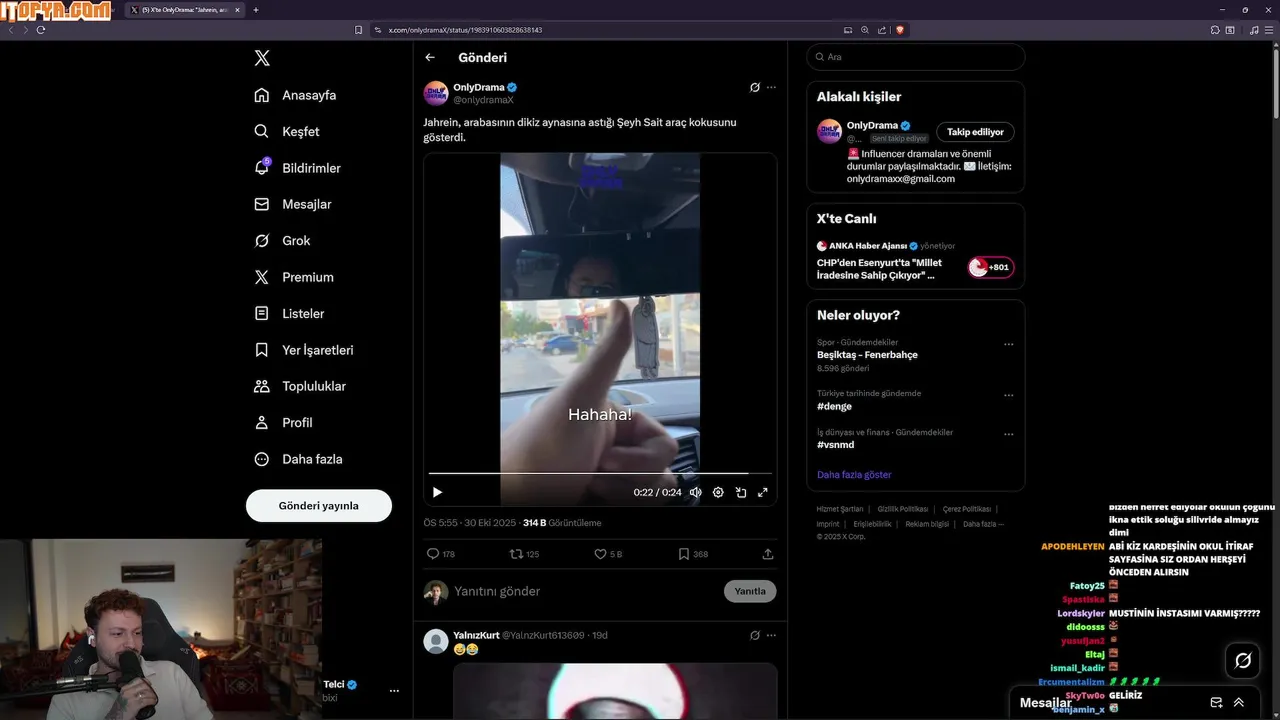Open Profil page
This screenshot has width=1280, height=720.
click(x=283, y=423)
